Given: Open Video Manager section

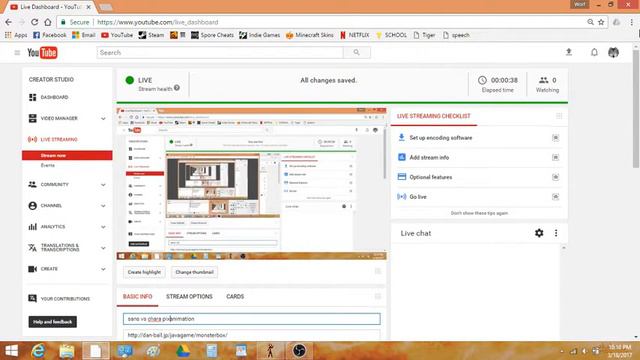Looking at the screenshot, I should click(x=59, y=118).
